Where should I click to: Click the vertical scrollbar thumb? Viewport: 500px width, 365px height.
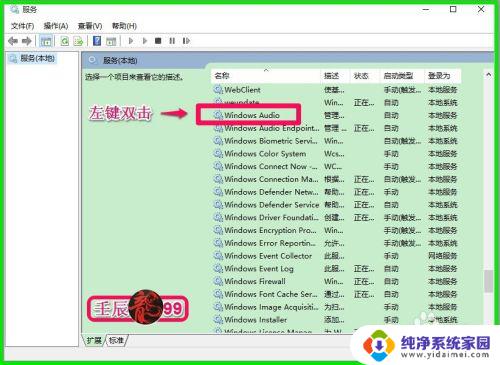point(488,281)
